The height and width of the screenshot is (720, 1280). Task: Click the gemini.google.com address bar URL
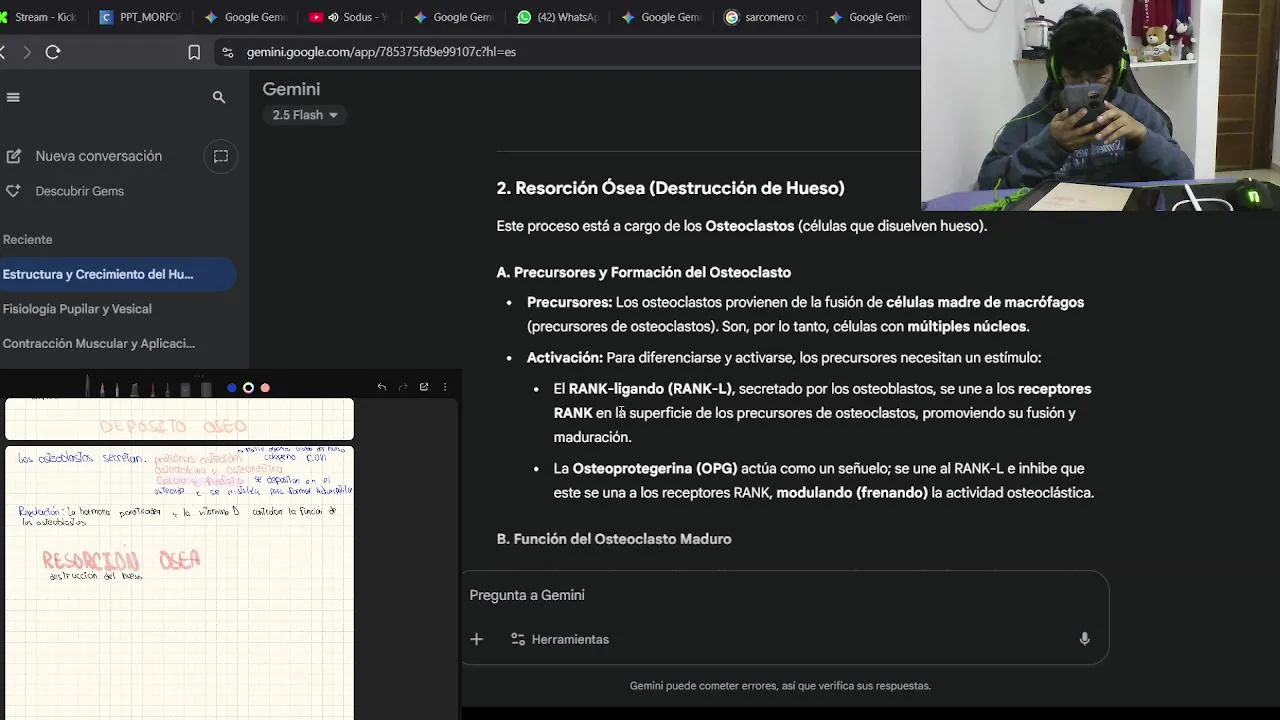(381, 52)
